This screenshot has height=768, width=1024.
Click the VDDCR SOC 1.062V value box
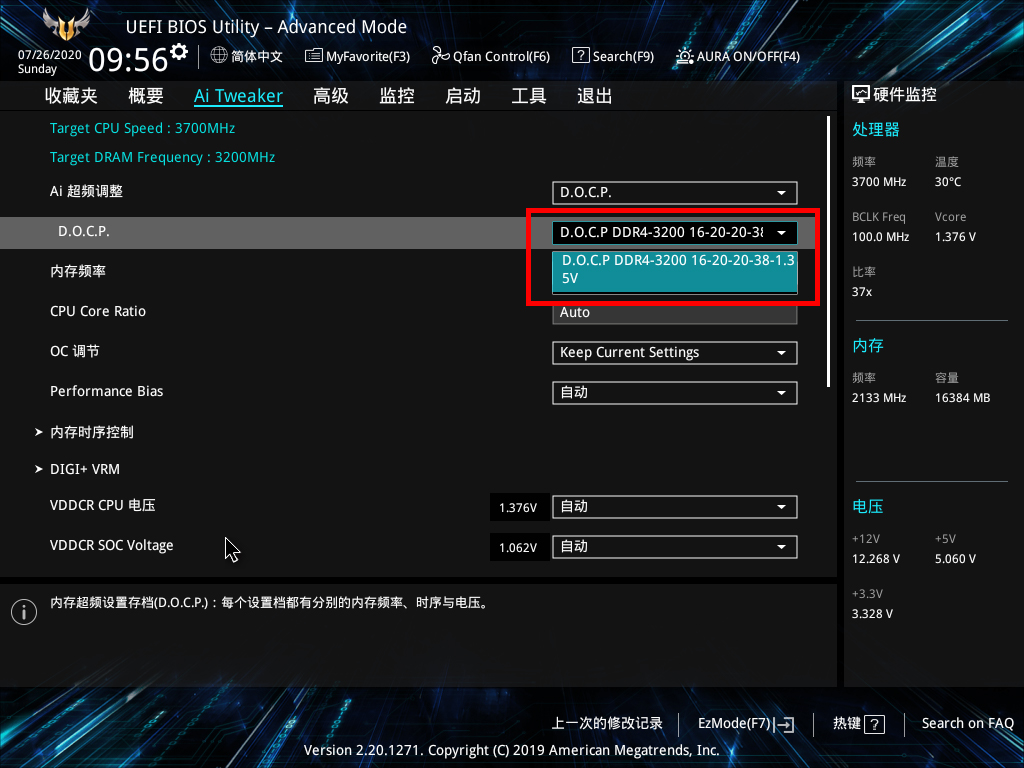pos(518,547)
